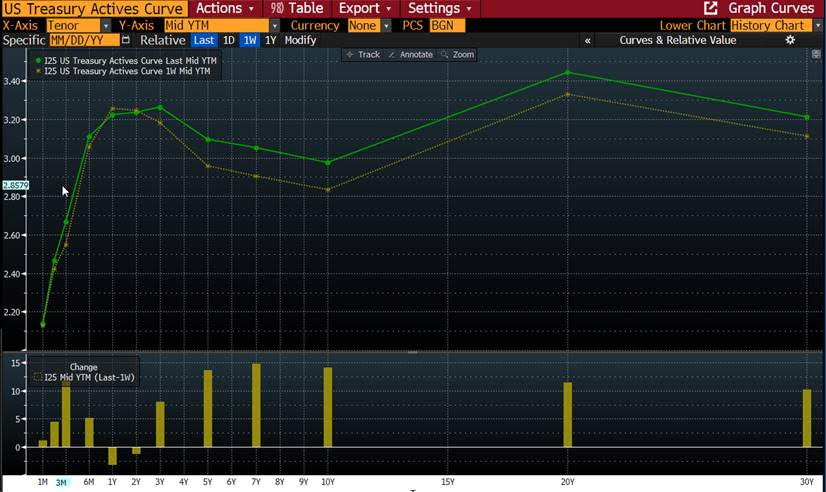Click the 1M tenor label on x-axis
Image resolution: width=826 pixels, height=492 pixels.
(x=43, y=482)
